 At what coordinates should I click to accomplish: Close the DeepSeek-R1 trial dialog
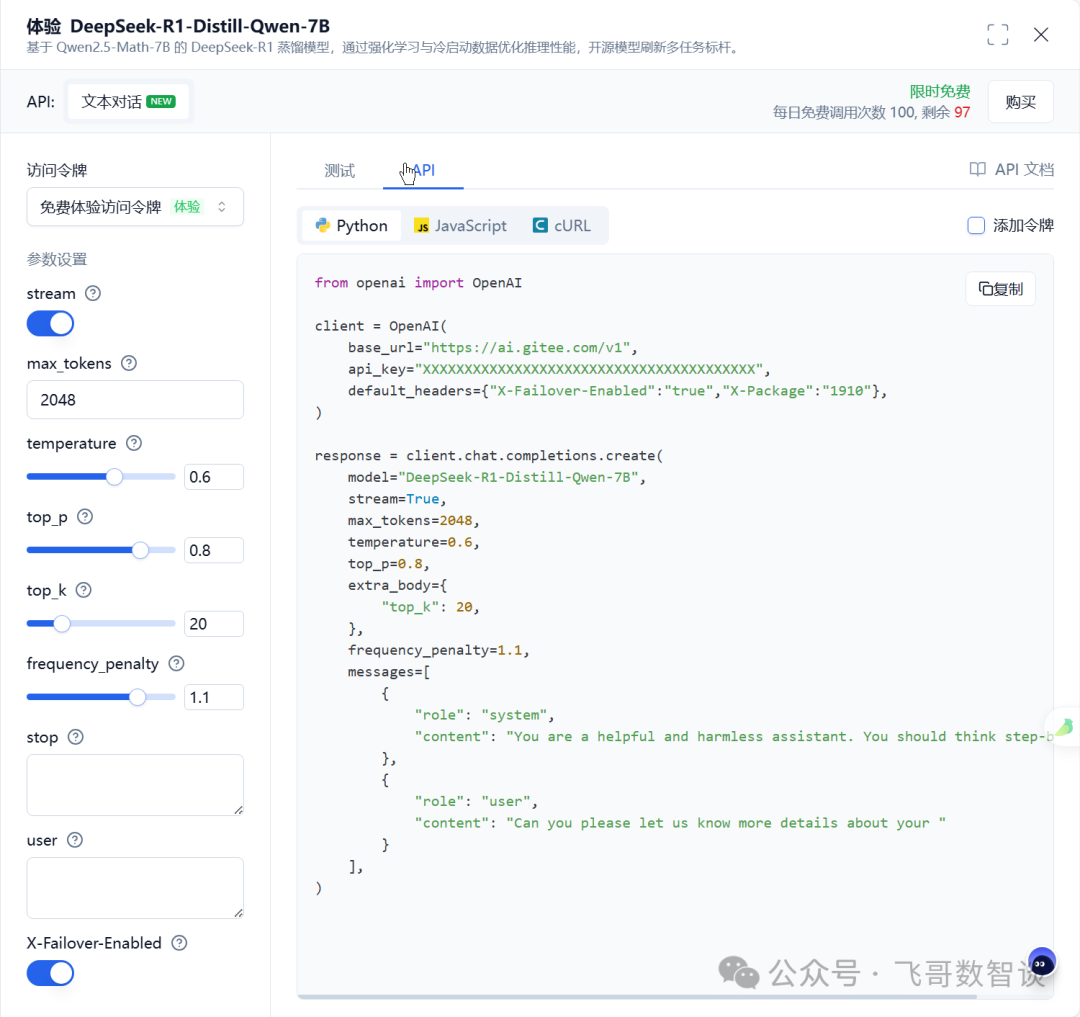pos(1041,34)
